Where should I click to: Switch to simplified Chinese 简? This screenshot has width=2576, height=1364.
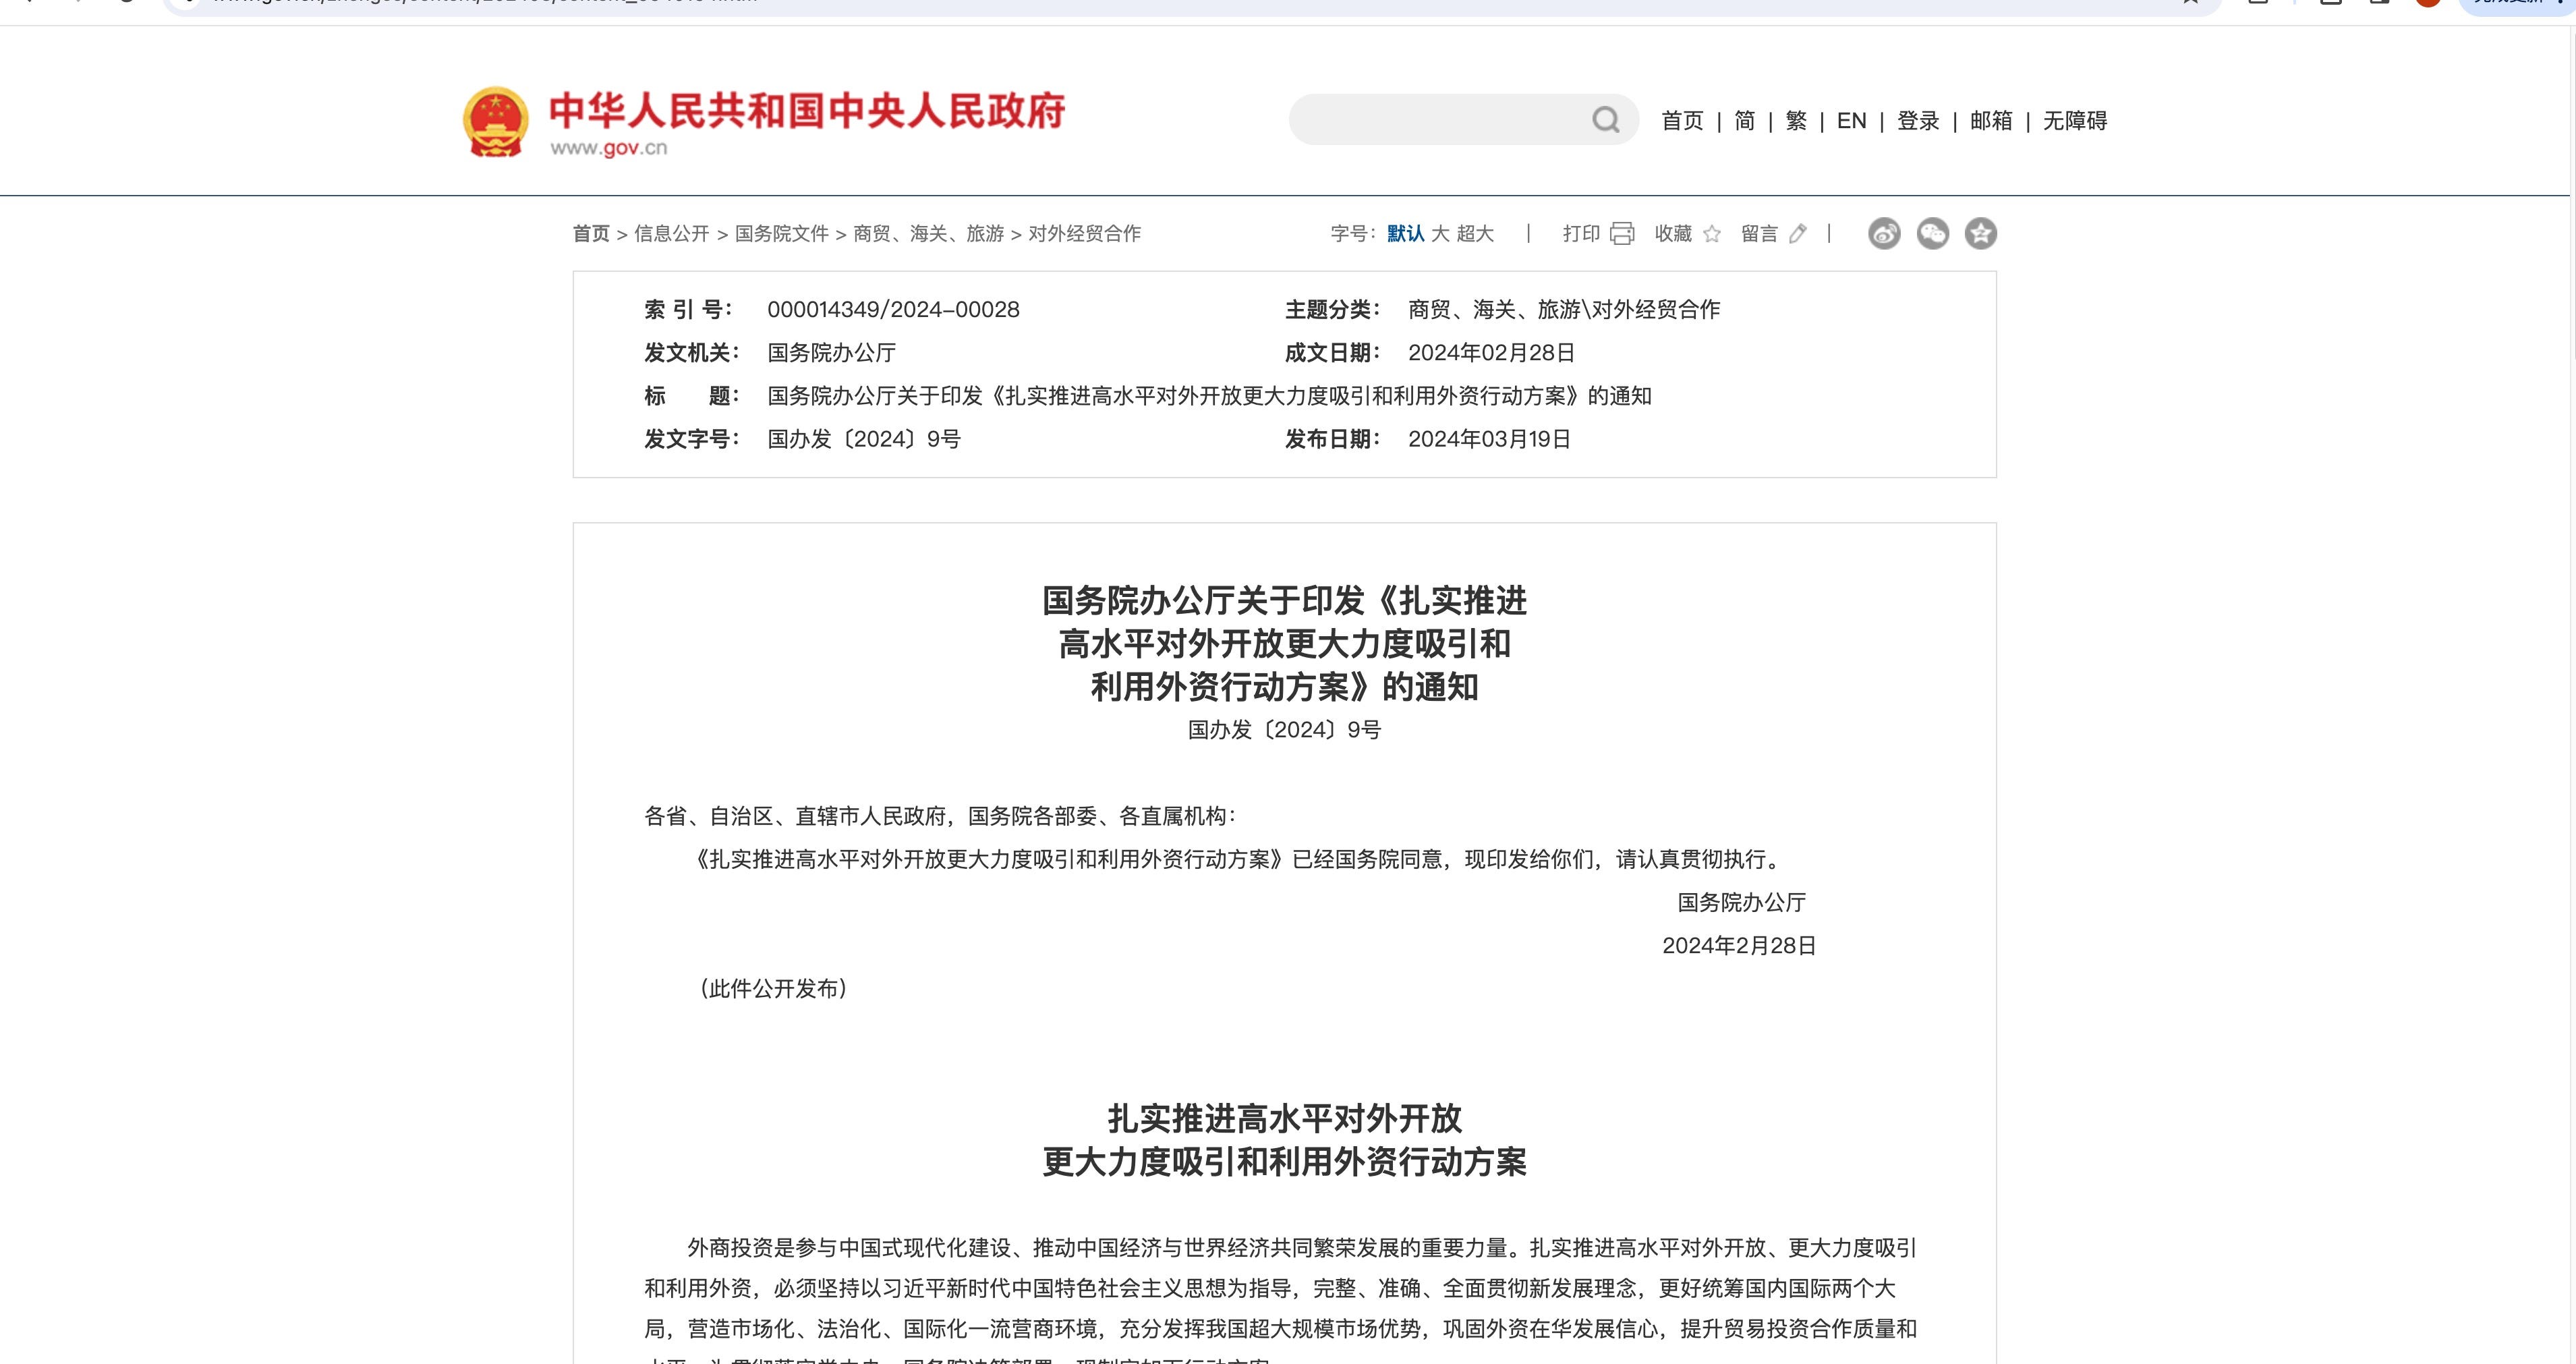tap(1744, 121)
